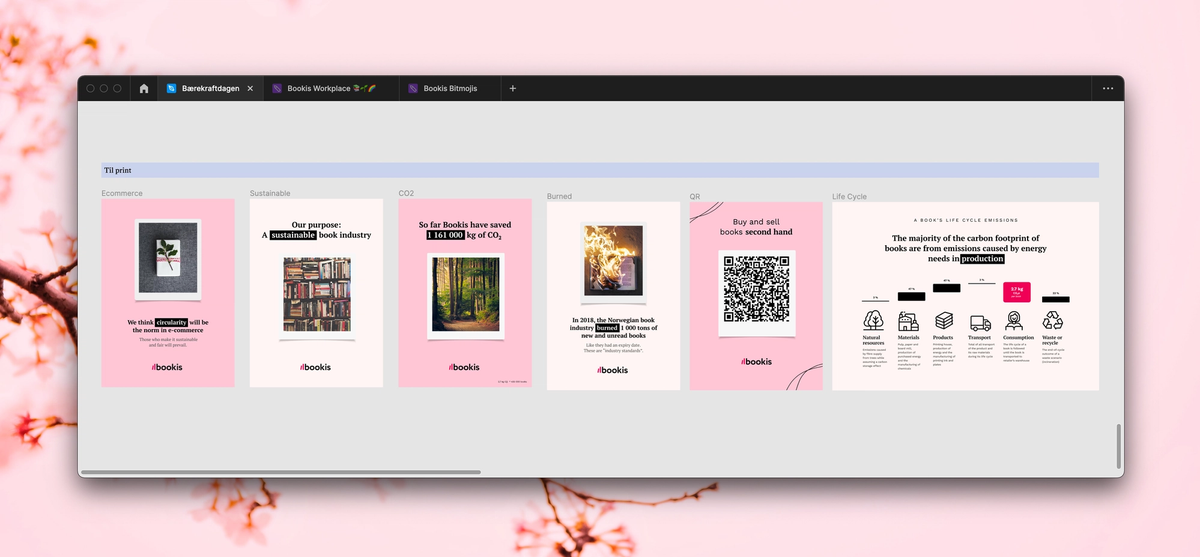Click the Our purpose: heading text
The height and width of the screenshot is (557, 1200).
click(316, 225)
